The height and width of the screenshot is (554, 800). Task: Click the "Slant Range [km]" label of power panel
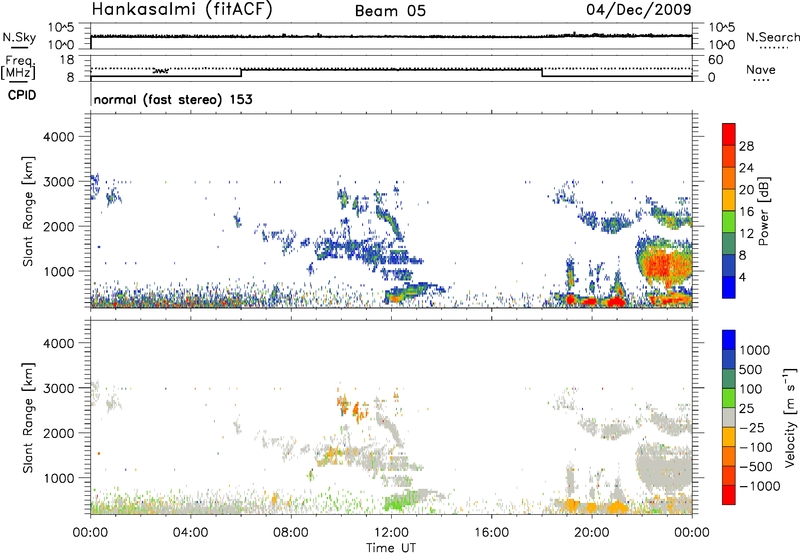point(28,211)
